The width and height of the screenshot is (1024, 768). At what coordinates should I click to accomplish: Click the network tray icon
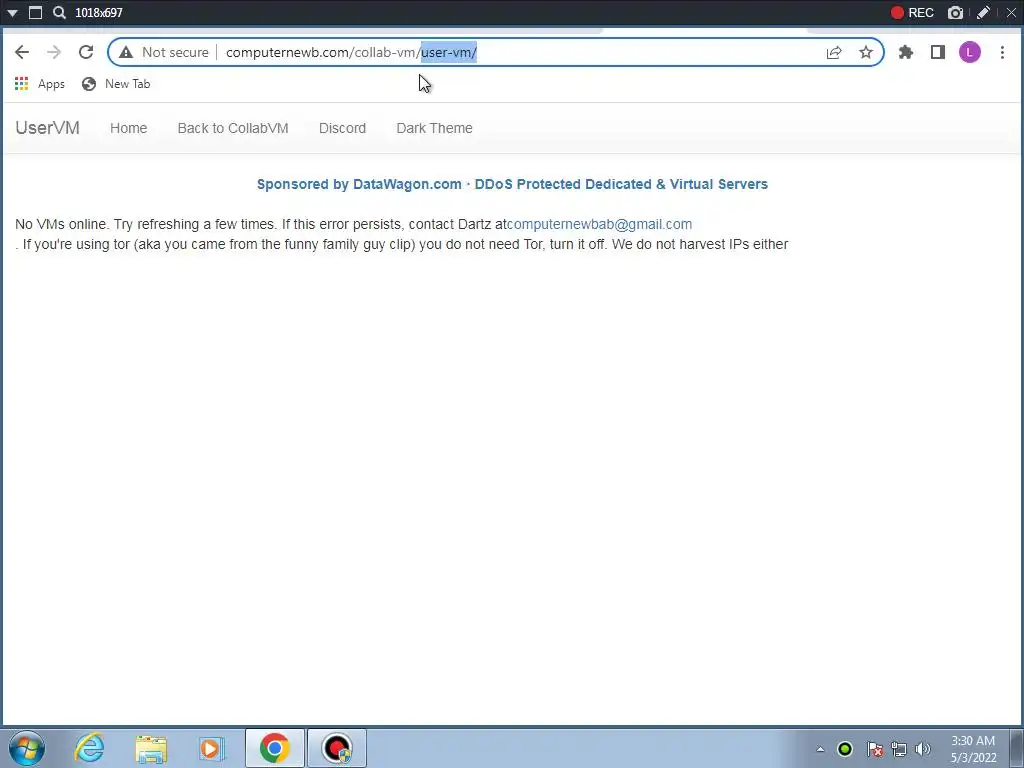[899, 749]
